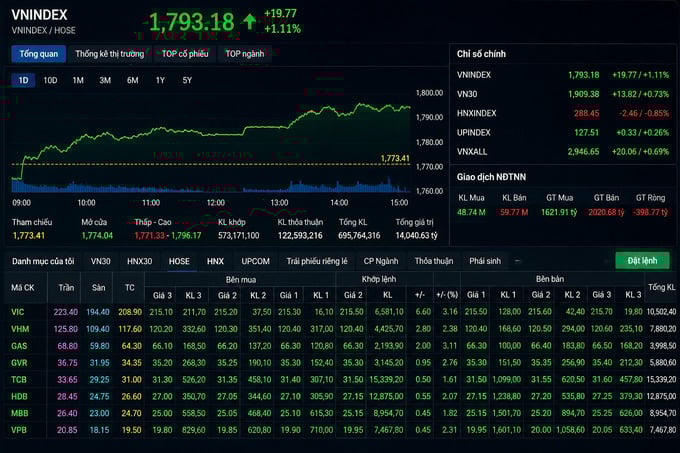Select the HNX tab
Screen dimensions: 680x453
point(215,261)
